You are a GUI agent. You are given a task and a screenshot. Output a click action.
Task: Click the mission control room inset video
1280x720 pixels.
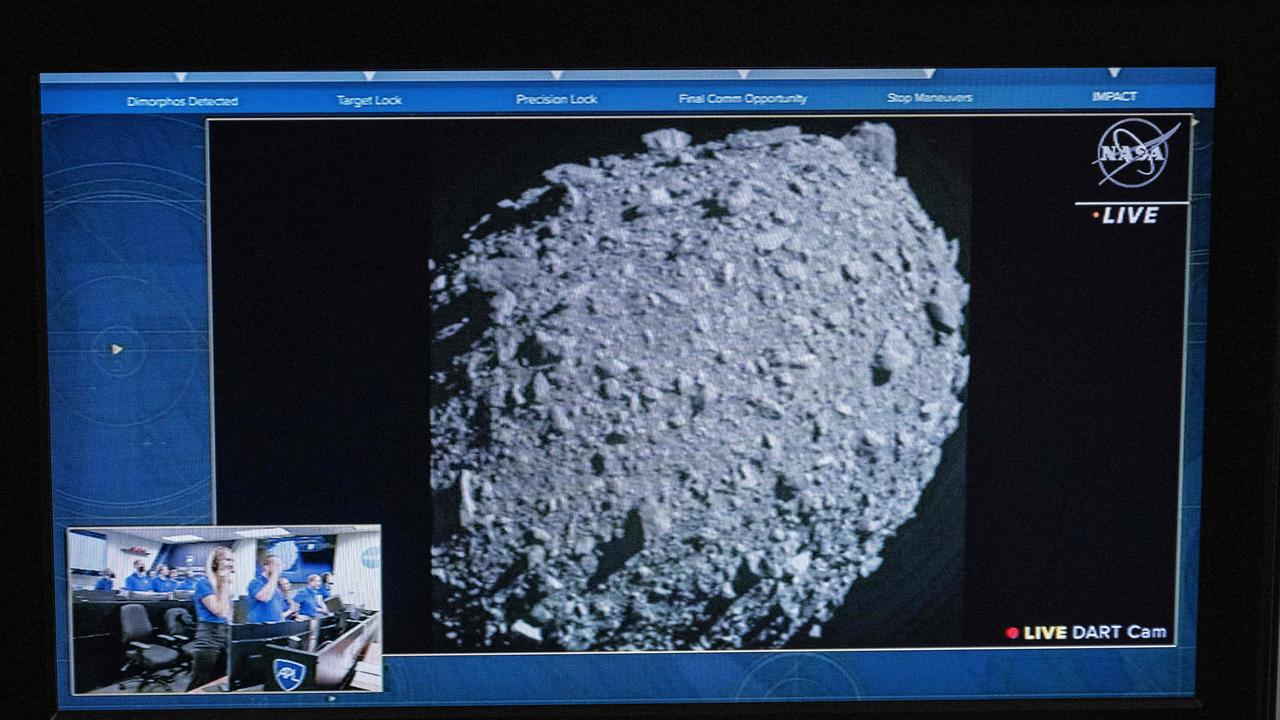(x=225, y=608)
